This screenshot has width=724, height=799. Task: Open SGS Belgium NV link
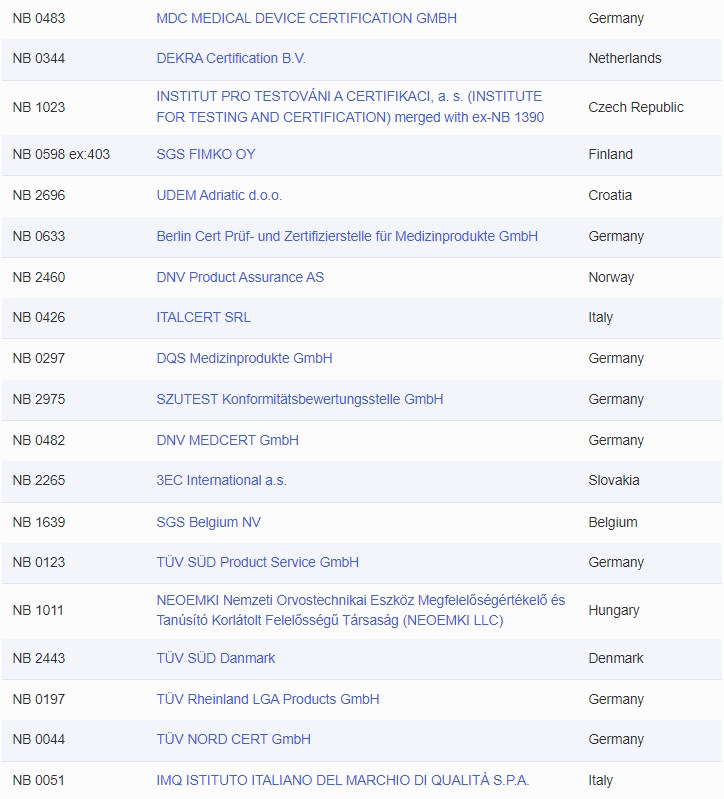click(x=208, y=522)
